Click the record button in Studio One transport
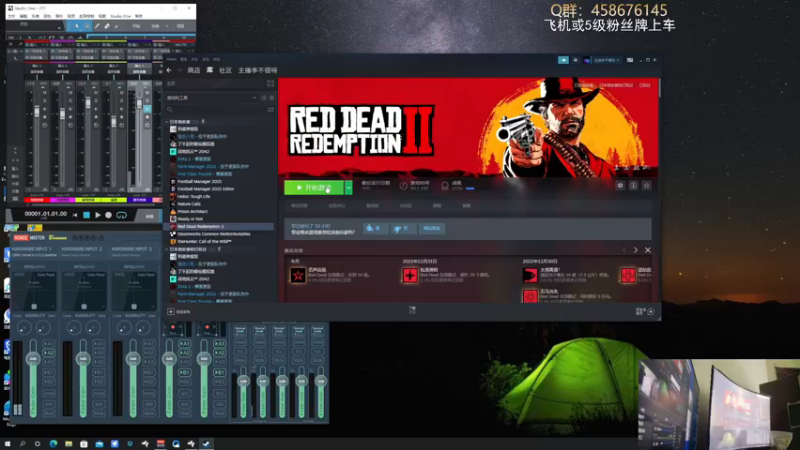Screen dimensions: 800x450 point(108,215)
